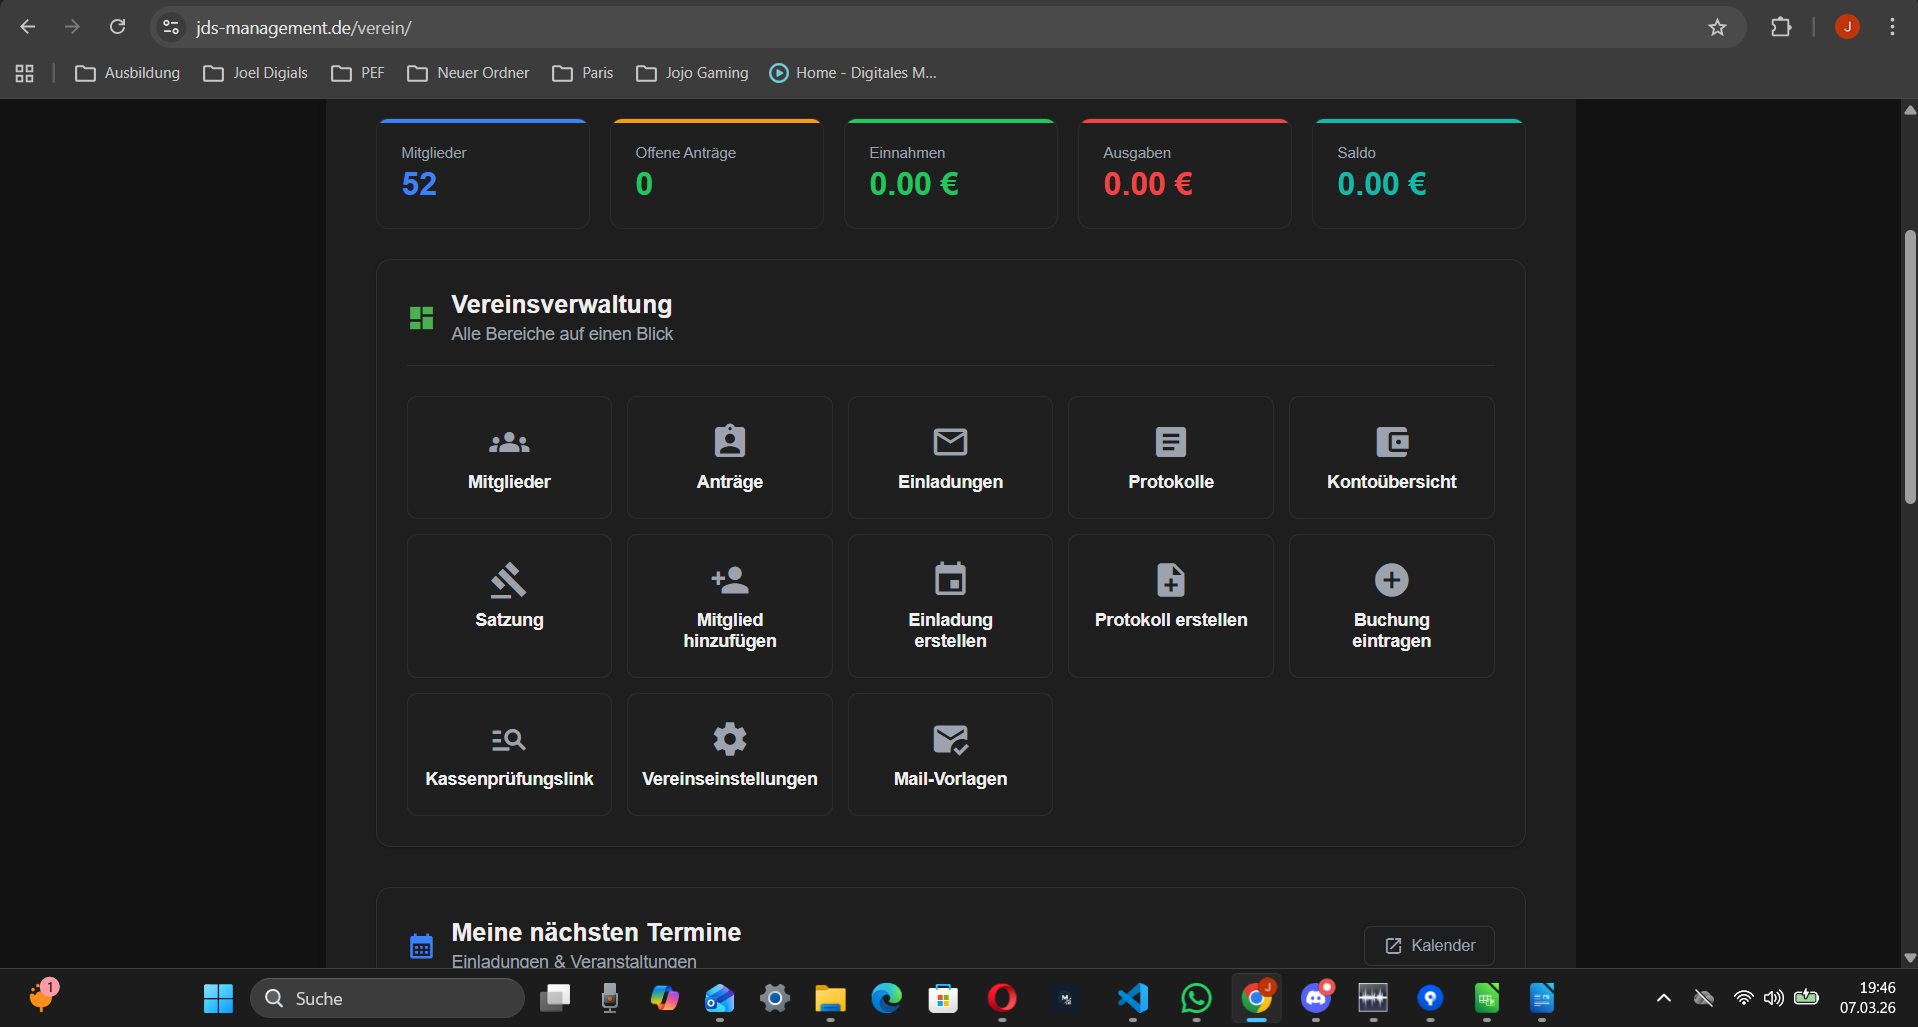Viewport: 1918px width, 1027px height.
Task: Go back to the previous page
Action: 27,27
